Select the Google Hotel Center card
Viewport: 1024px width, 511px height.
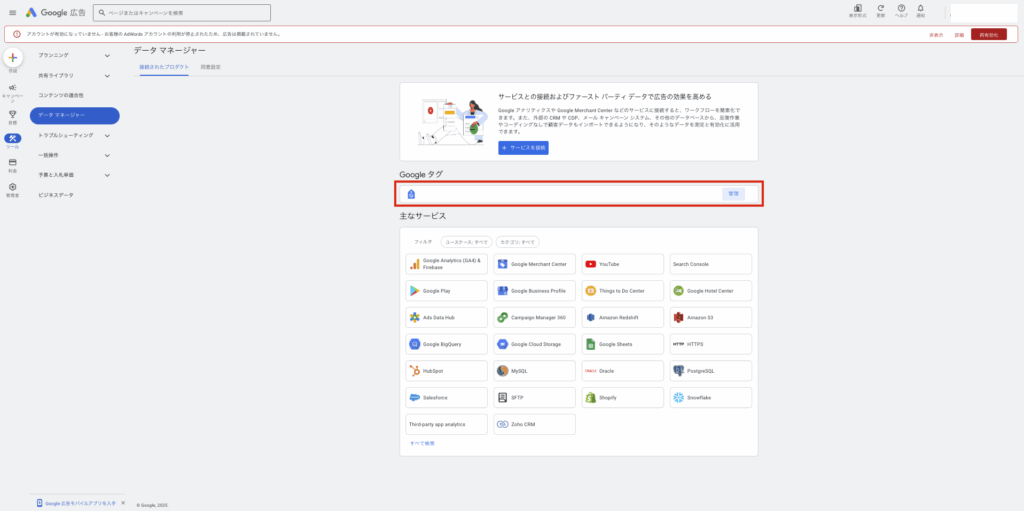[x=711, y=291]
